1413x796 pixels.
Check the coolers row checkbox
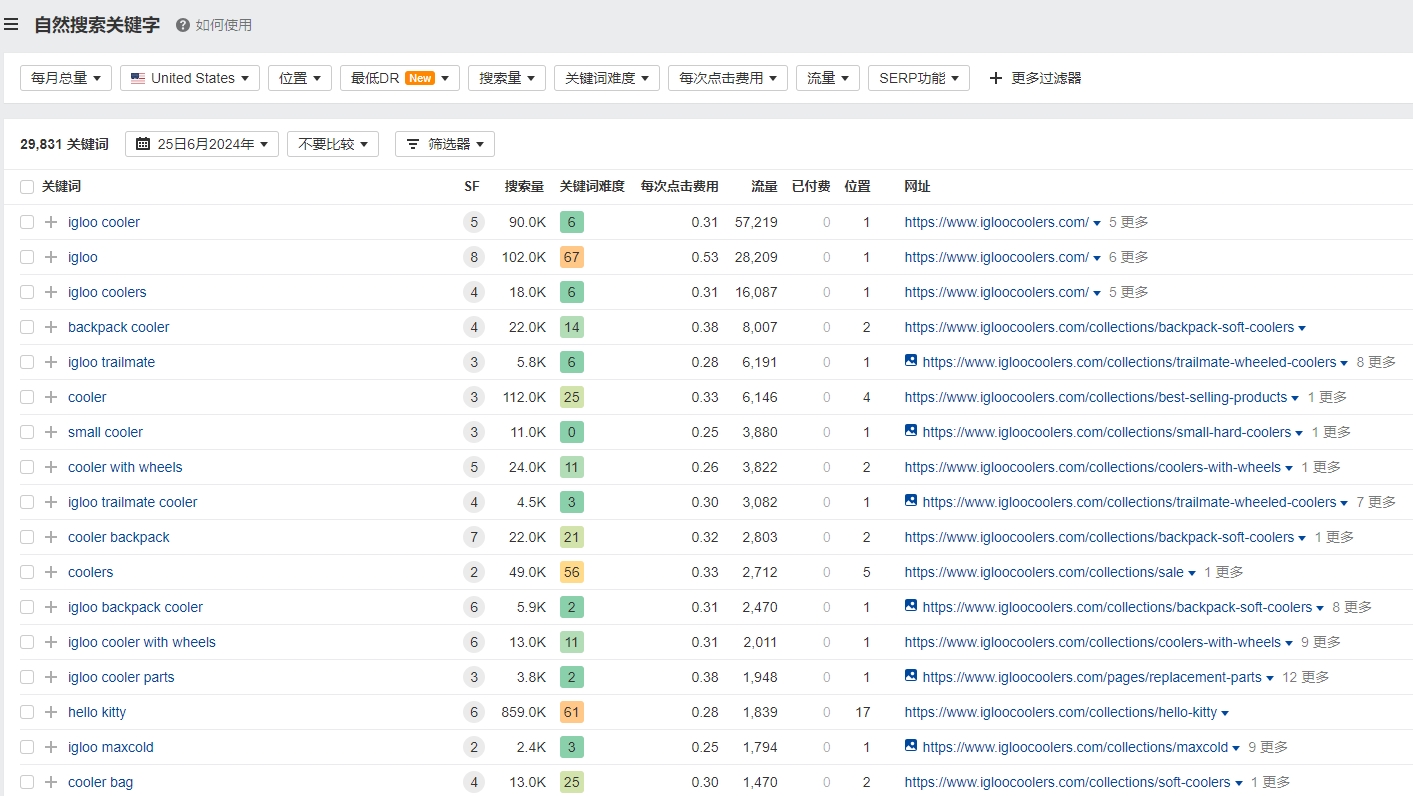click(x=27, y=572)
